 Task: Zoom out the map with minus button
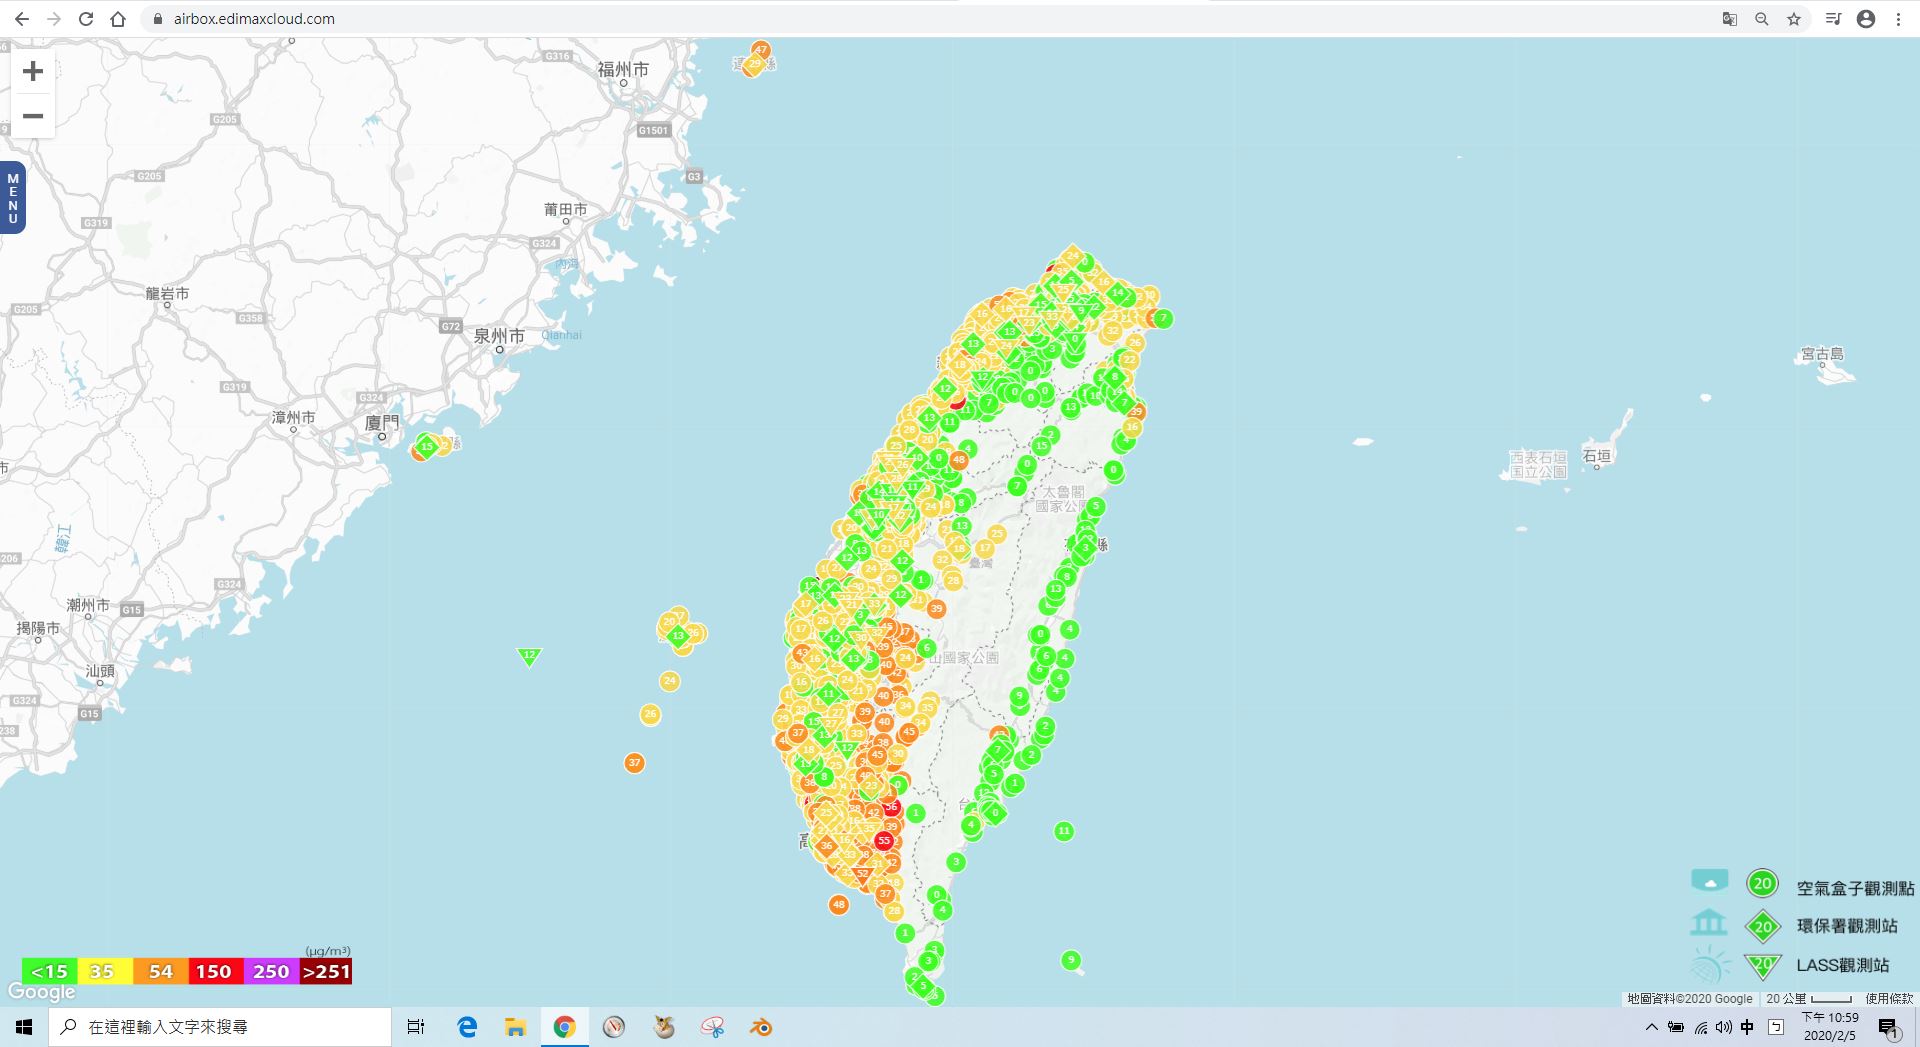point(33,116)
